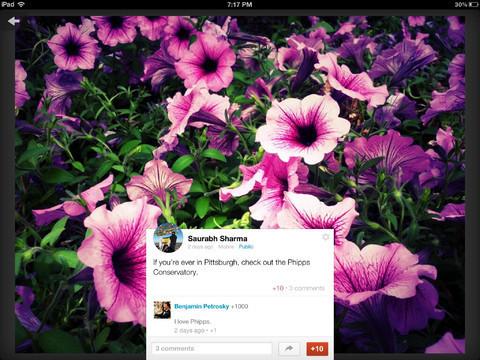Tap the Wi-Fi icon in status bar
480x360 pixels.
pyautogui.click(x=21, y=4)
